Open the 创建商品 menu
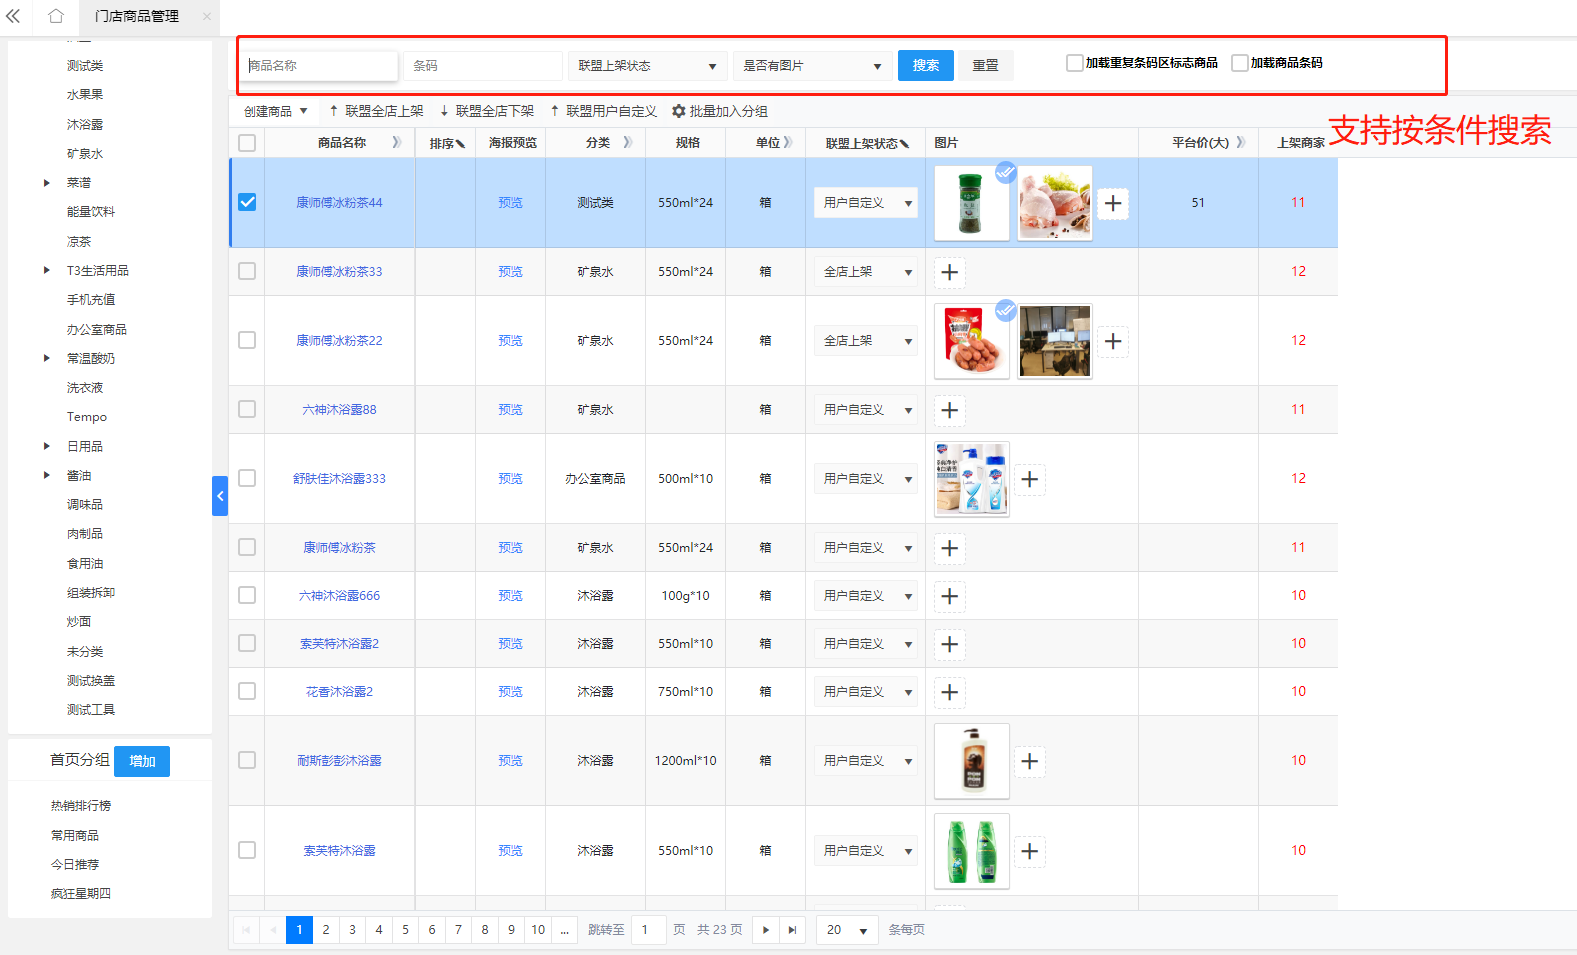 coord(276,111)
